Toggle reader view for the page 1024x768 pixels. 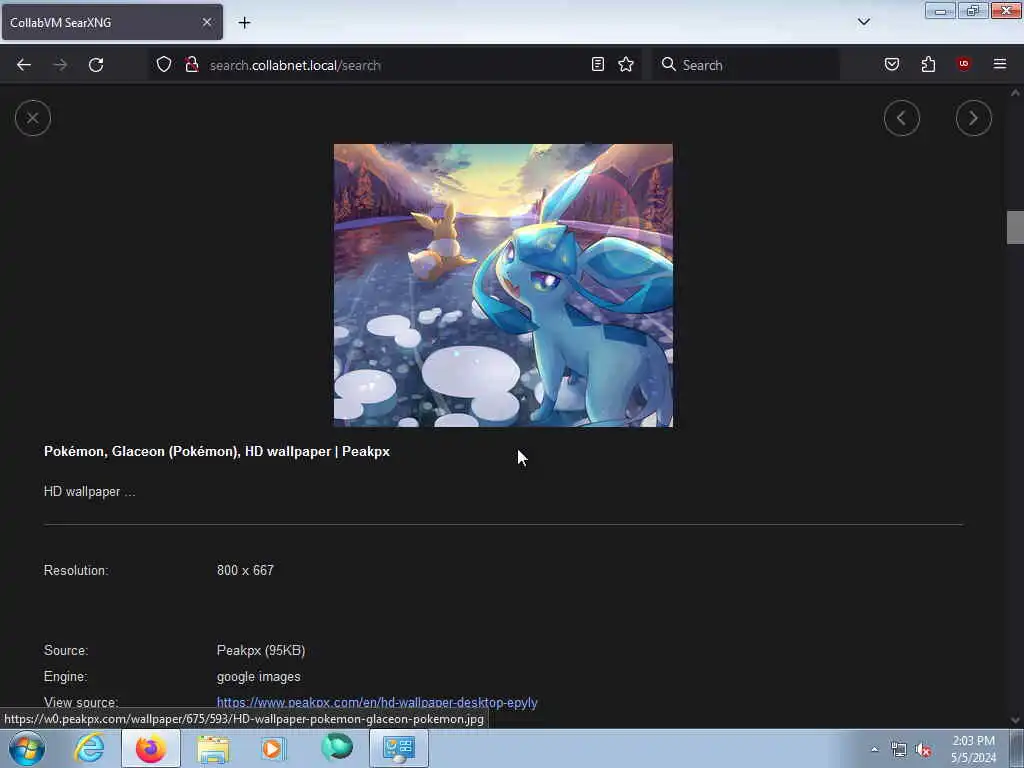click(598, 65)
